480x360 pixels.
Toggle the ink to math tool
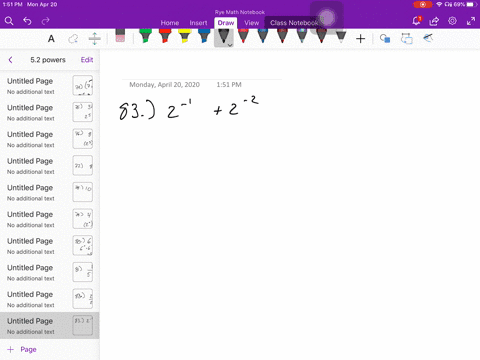(428, 38)
